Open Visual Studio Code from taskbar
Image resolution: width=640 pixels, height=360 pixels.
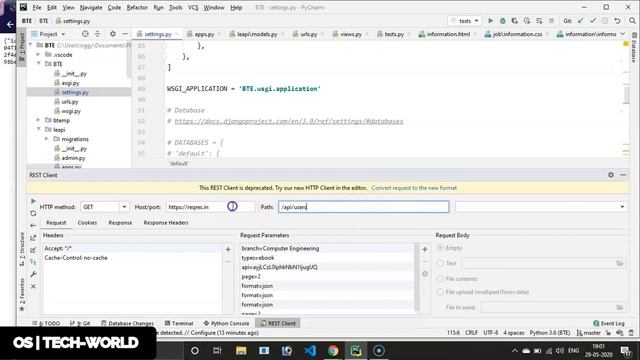(310, 351)
